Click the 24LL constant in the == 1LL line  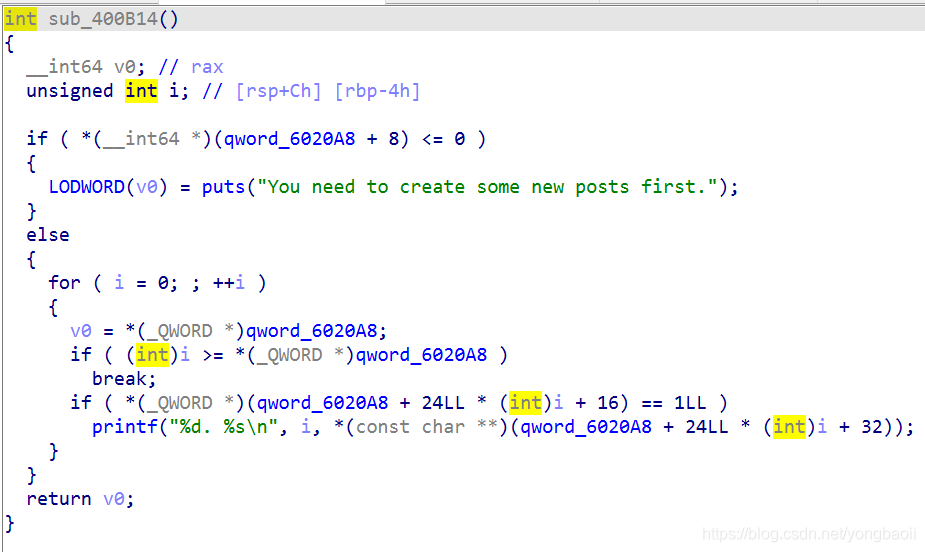(x=443, y=403)
